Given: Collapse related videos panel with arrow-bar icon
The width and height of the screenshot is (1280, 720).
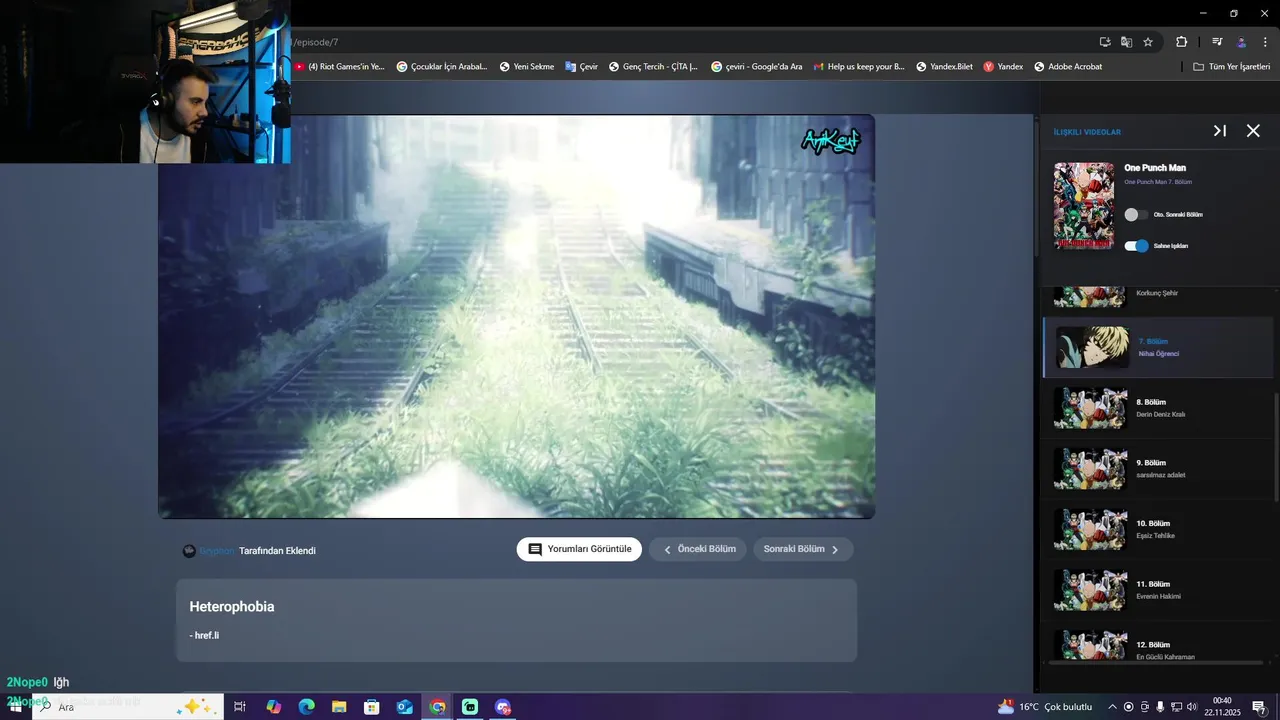Looking at the screenshot, I should click(1220, 131).
